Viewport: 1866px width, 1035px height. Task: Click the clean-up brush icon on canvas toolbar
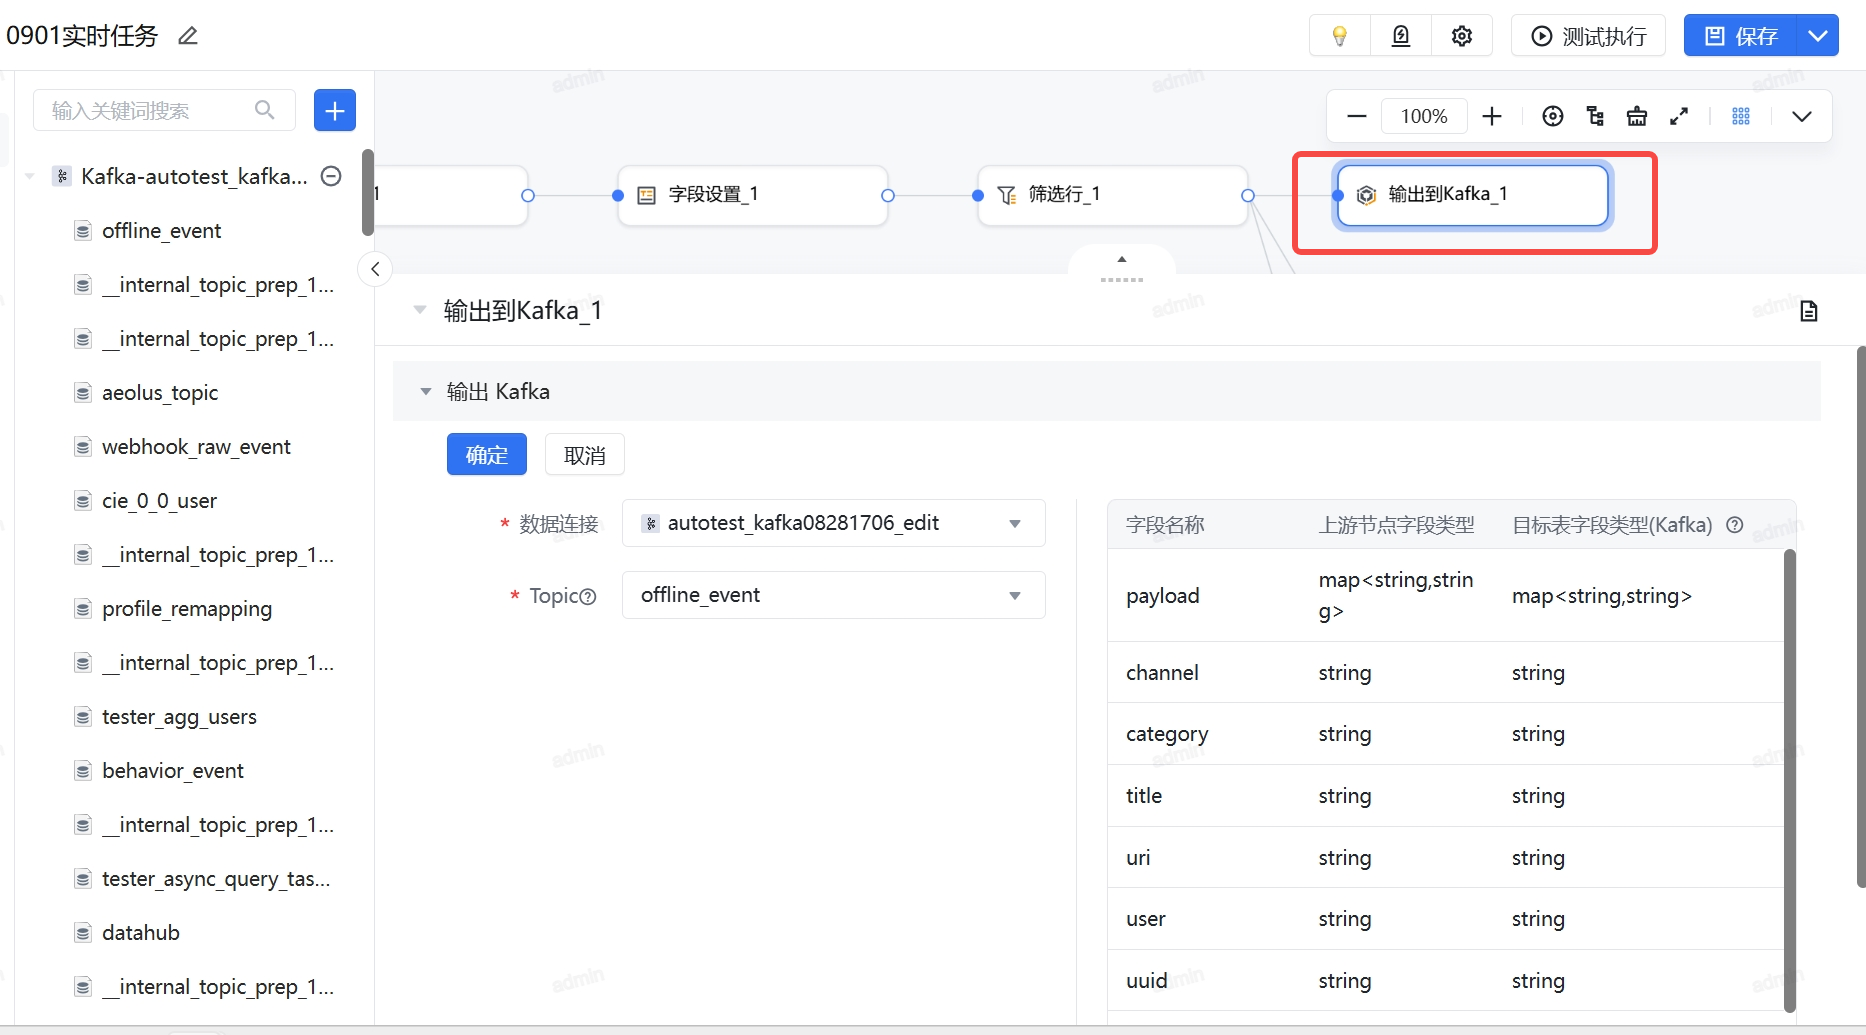point(1637,116)
